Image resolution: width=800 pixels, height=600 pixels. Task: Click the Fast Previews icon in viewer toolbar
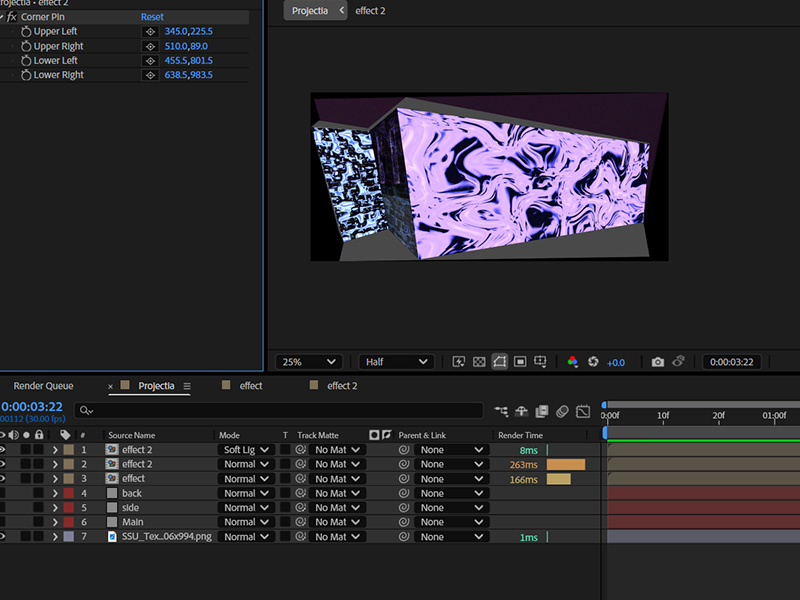tap(459, 362)
